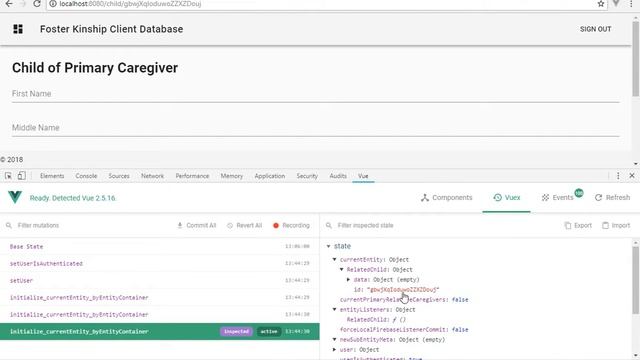Image resolution: width=640 pixels, height=360 pixels.
Task: Refresh the Vue devtools
Action: point(612,198)
